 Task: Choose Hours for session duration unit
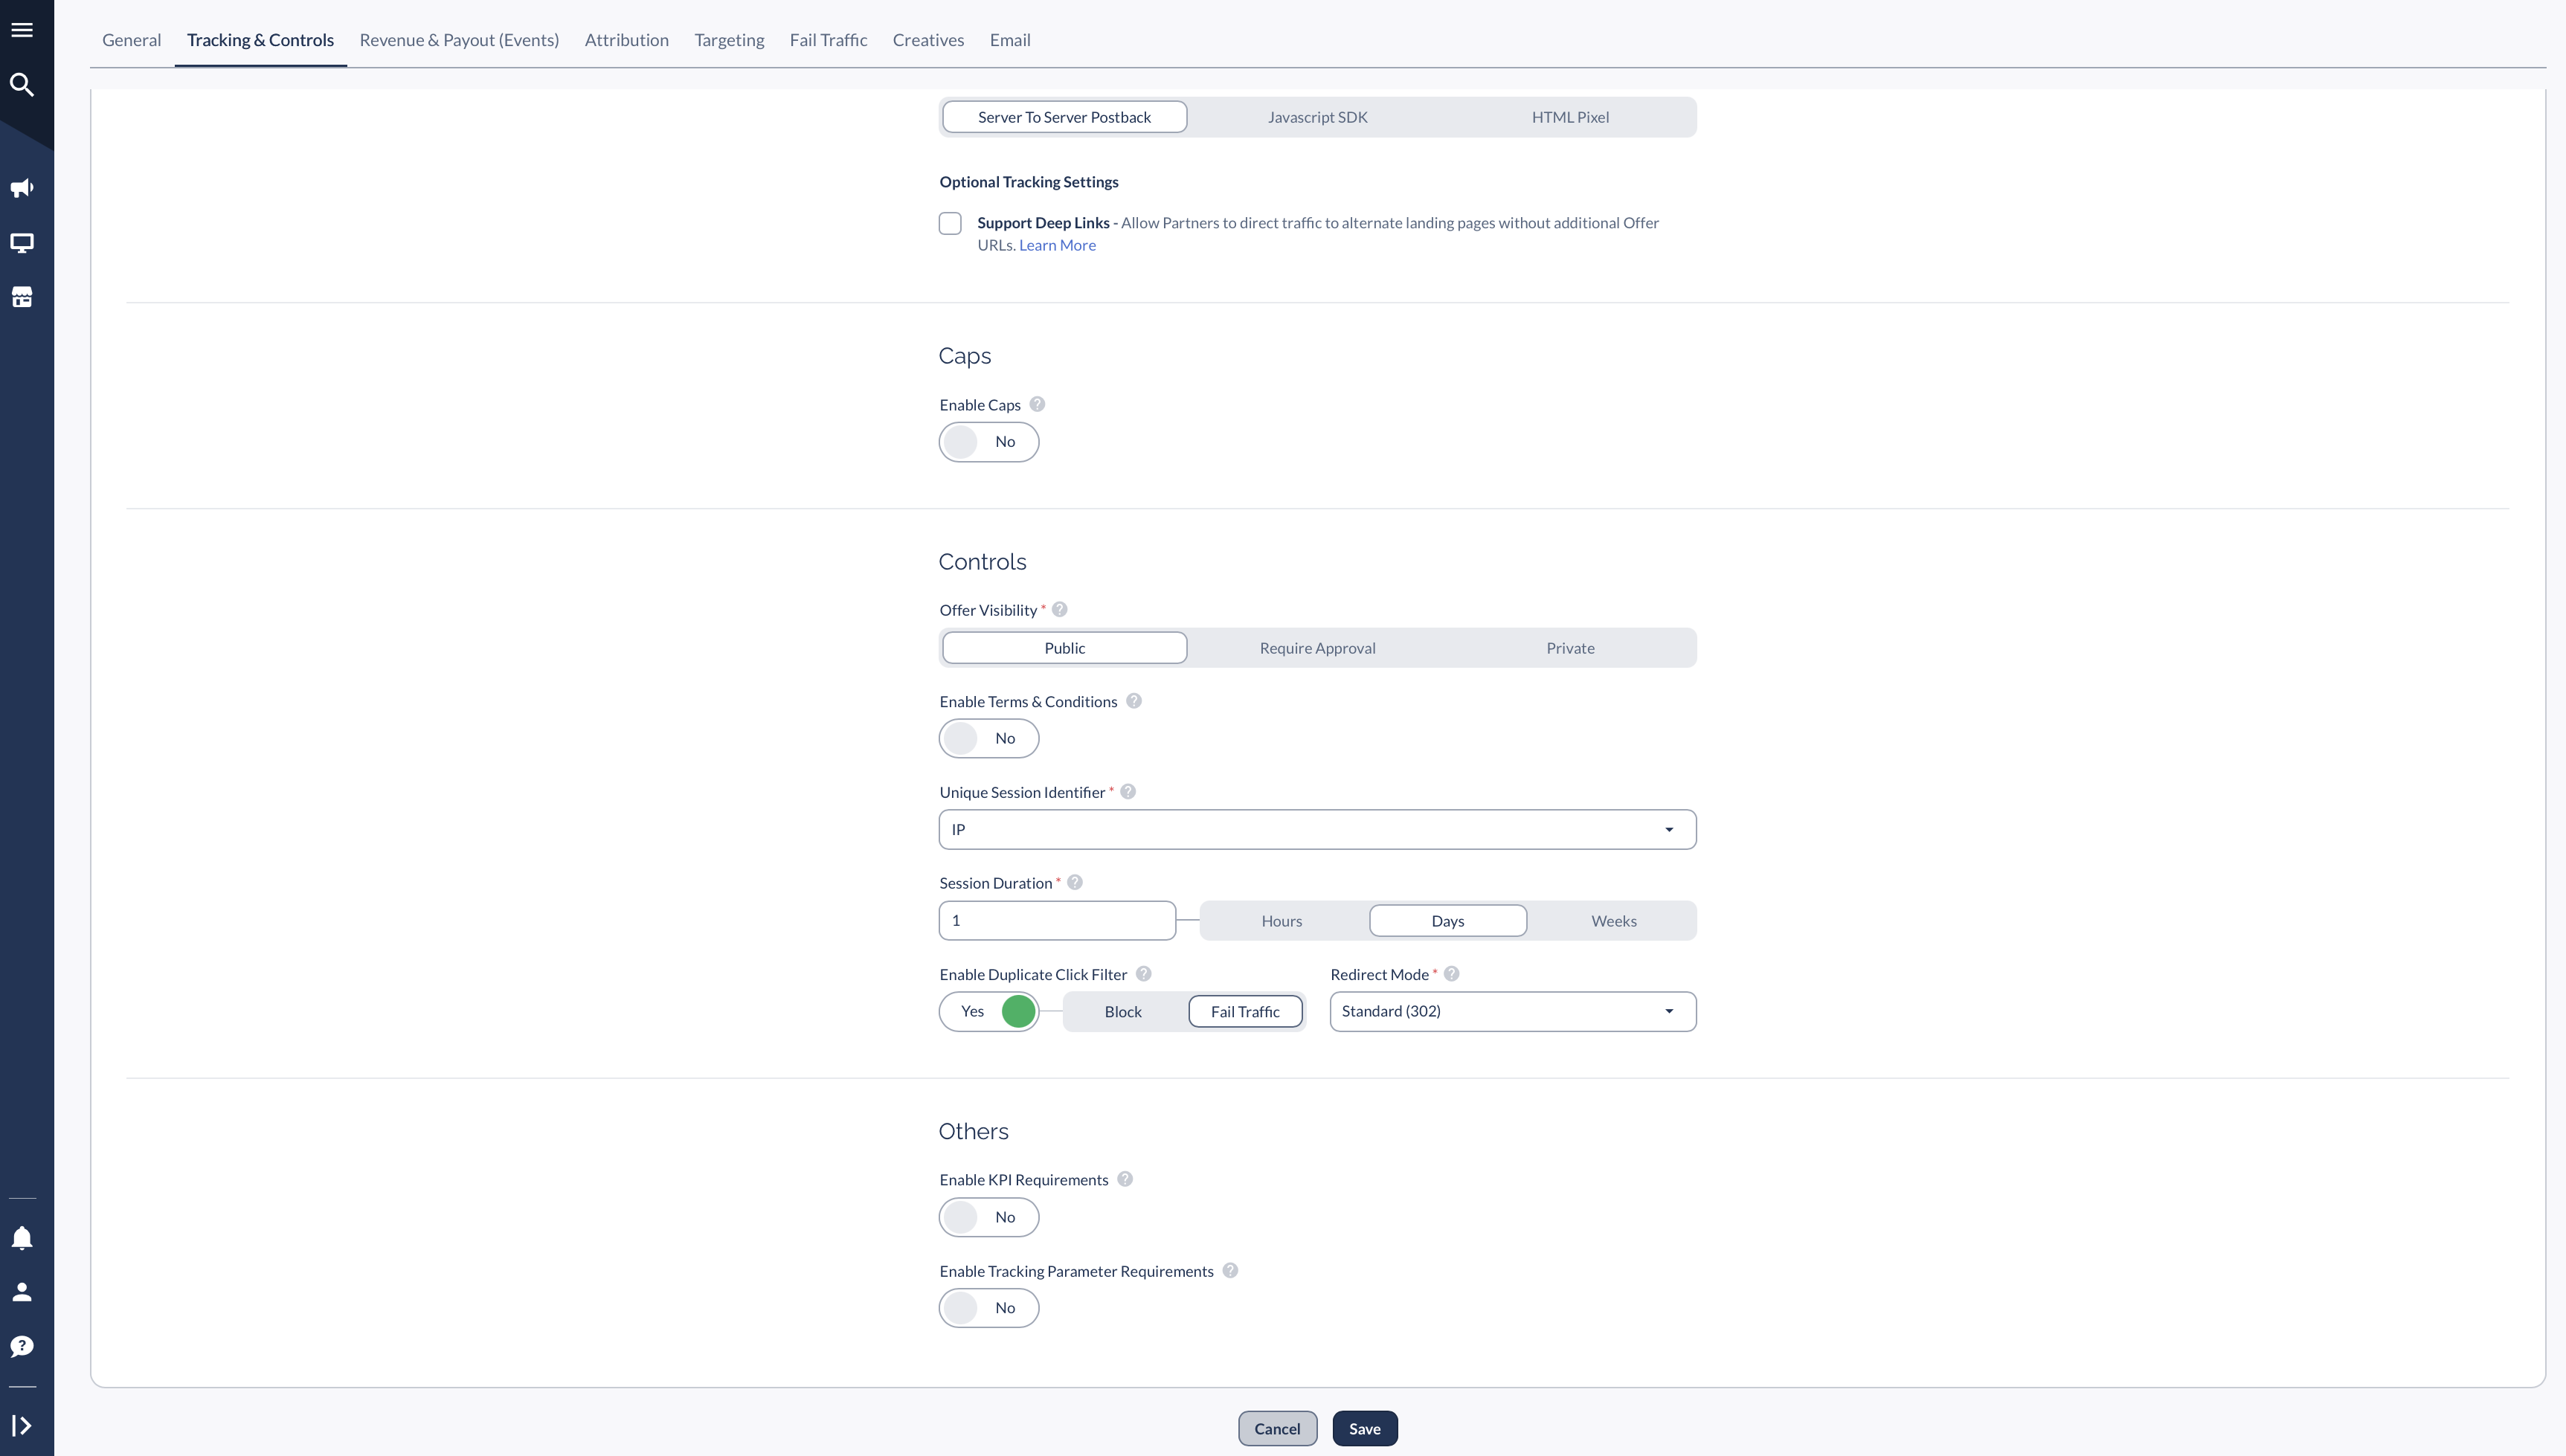click(x=1282, y=921)
